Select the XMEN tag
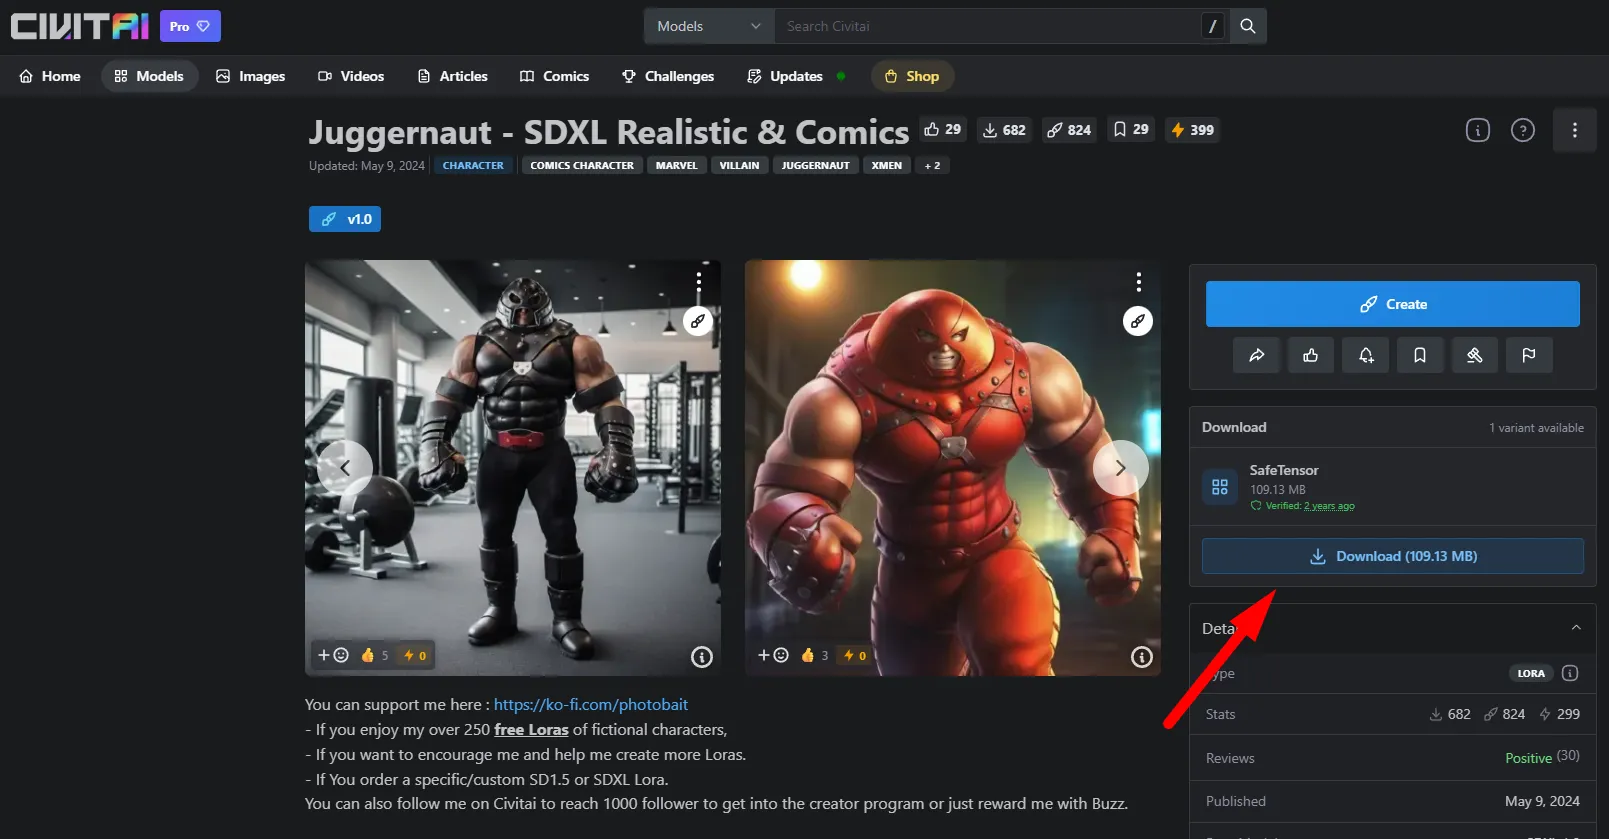 click(887, 166)
